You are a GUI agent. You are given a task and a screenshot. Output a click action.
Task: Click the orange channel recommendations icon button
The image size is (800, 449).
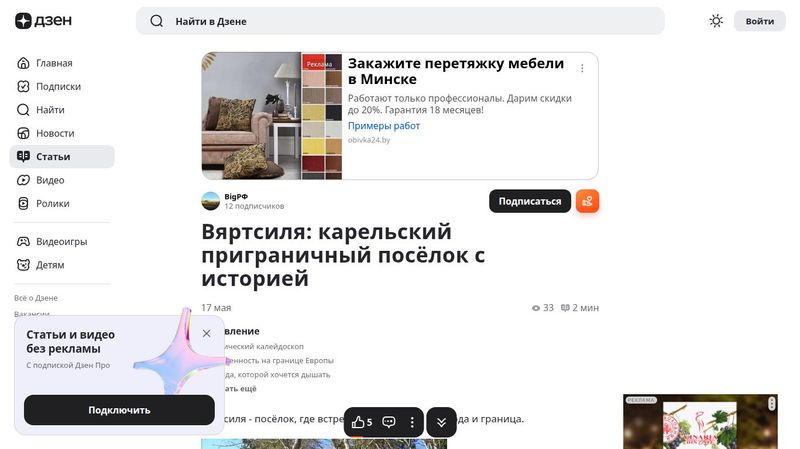pos(587,201)
